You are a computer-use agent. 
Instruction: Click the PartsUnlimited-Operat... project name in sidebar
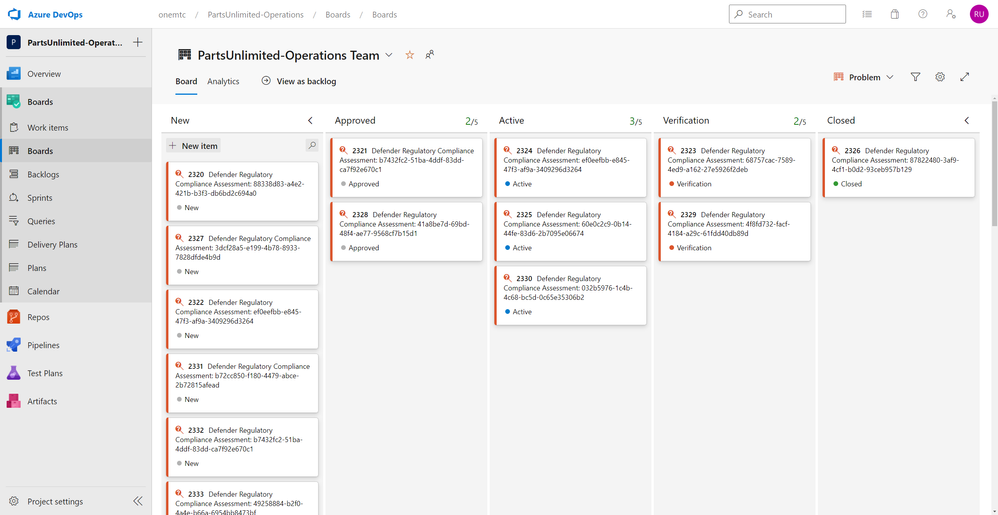click(74, 43)
